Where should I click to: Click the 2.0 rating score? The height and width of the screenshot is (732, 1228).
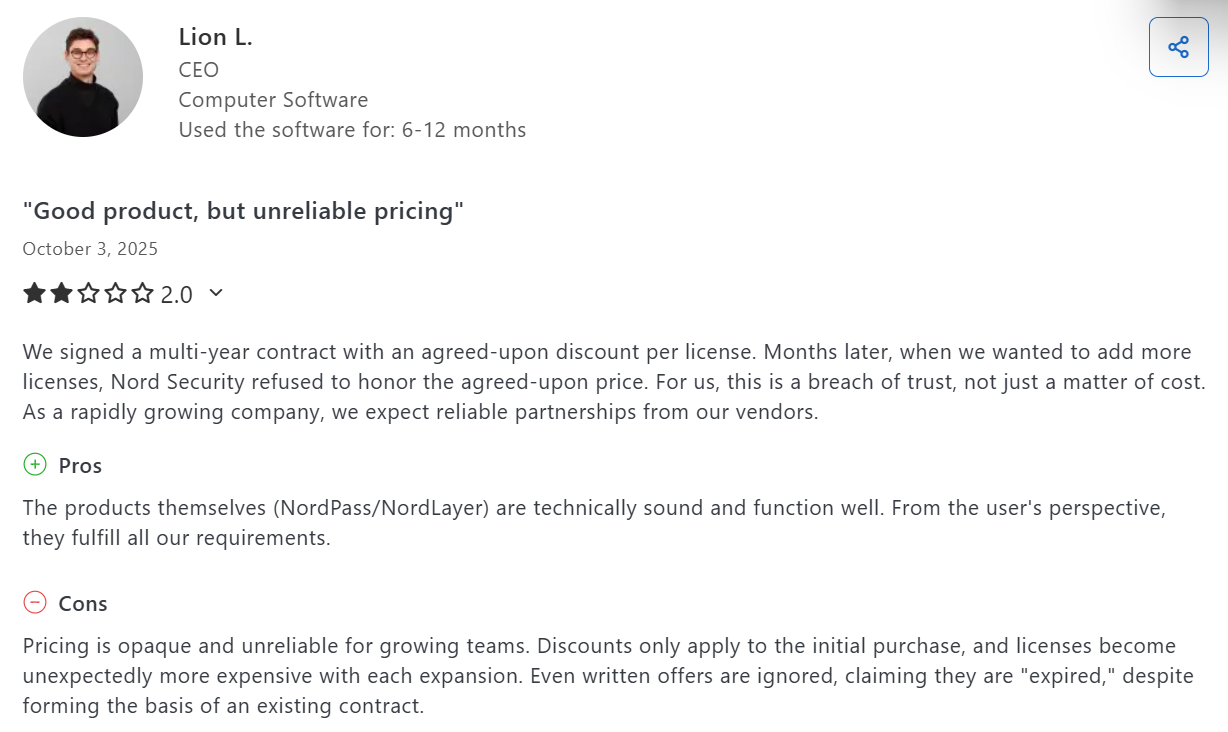point(177,294)
